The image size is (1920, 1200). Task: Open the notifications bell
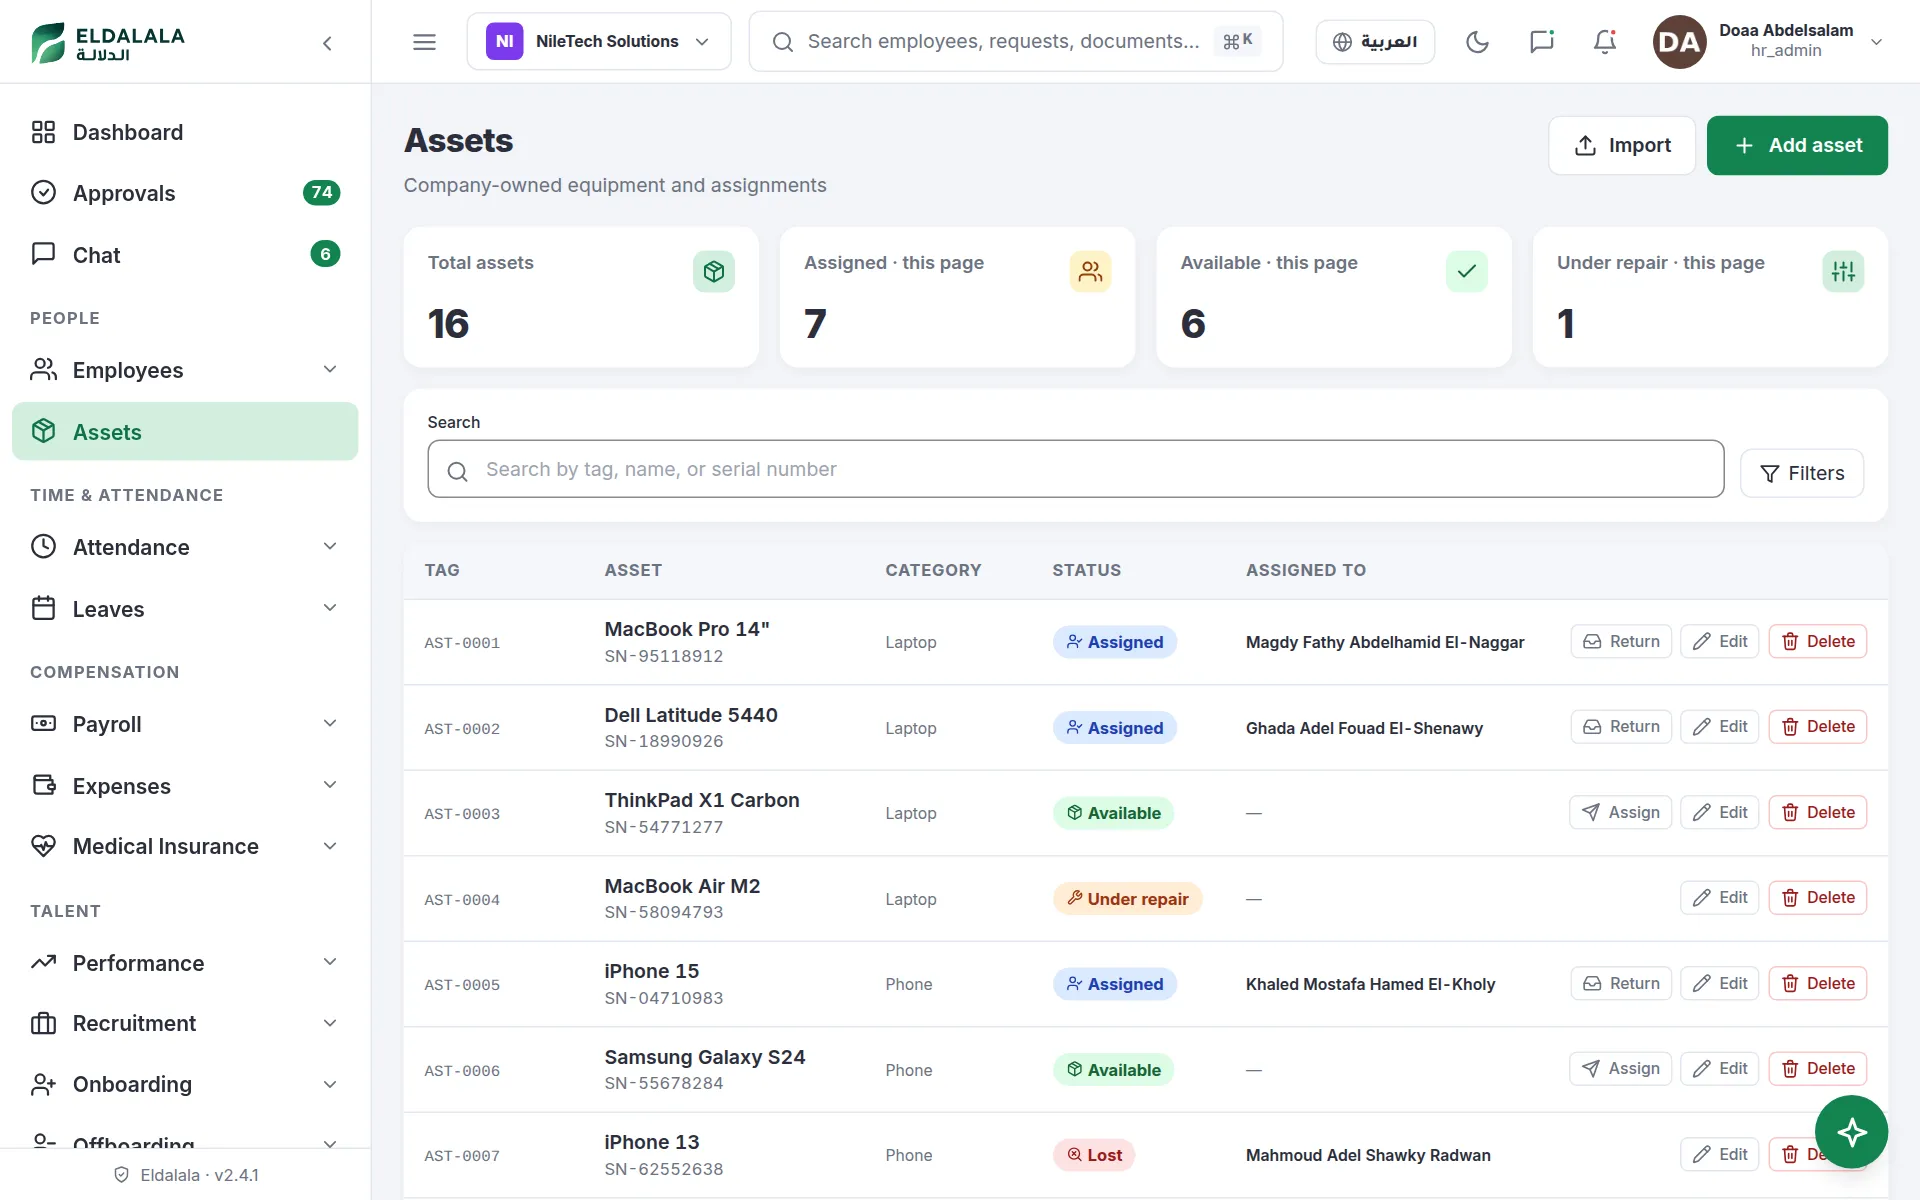coord(1605,42)
